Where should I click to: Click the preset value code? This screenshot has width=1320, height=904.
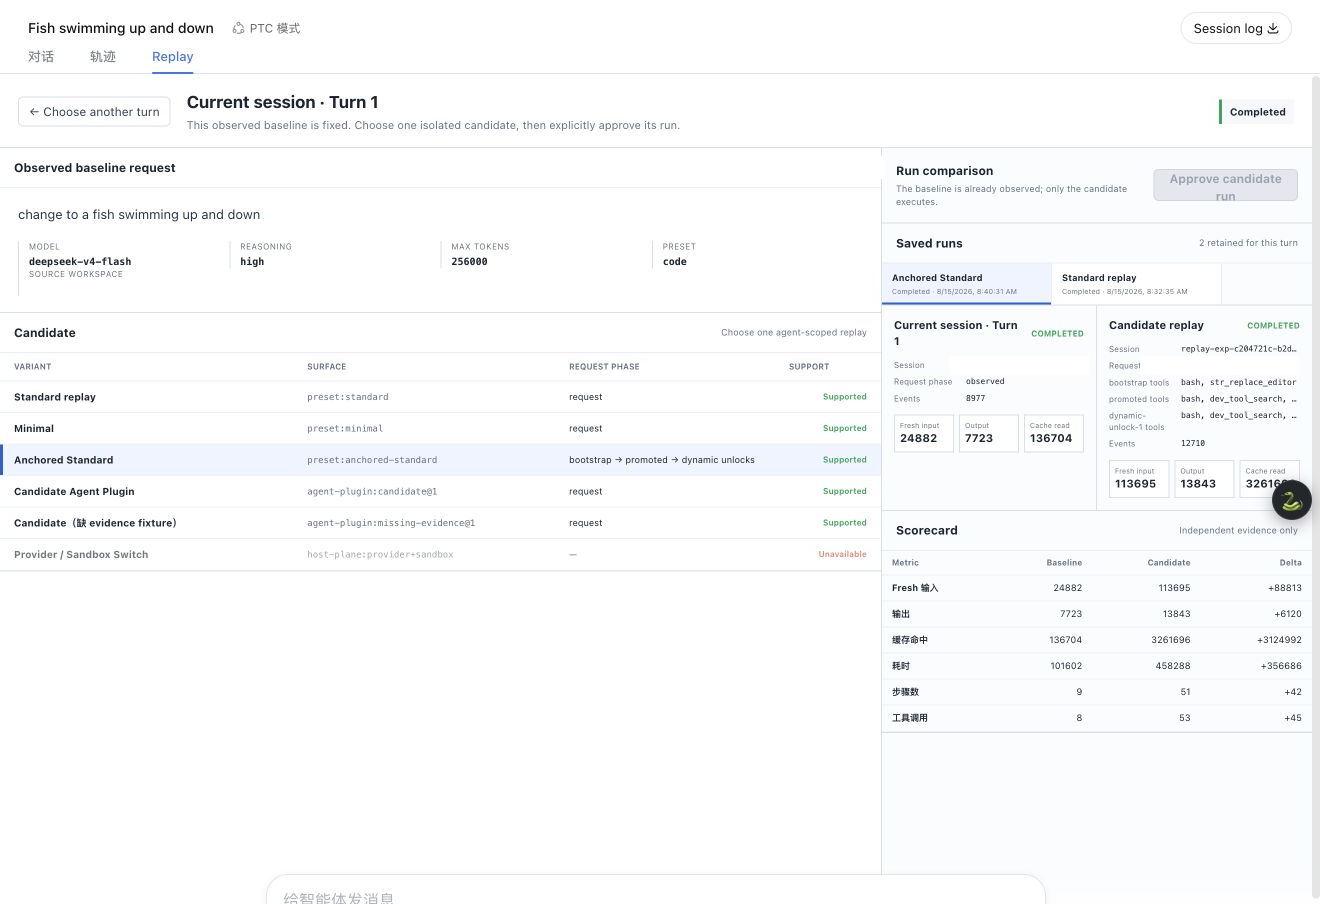675,262
